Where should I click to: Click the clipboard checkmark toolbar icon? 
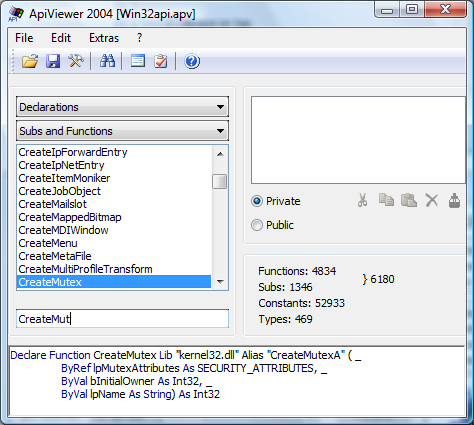(x=161, y=61)
